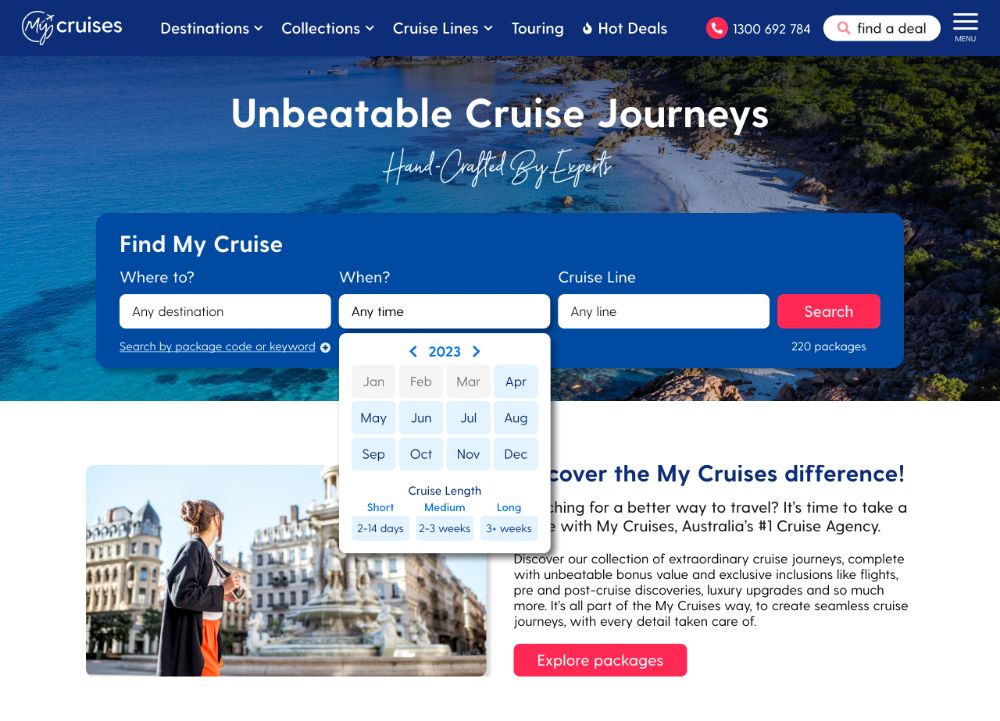Click the red phone icon

pos(716,28)
